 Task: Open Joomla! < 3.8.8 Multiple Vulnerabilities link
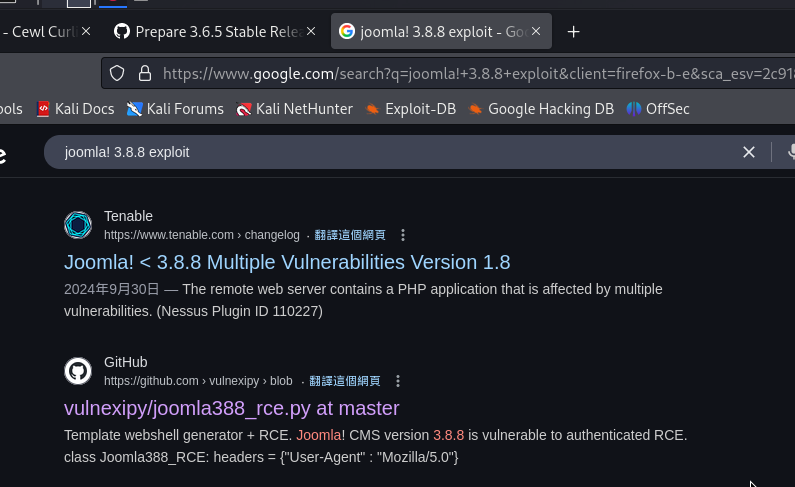pyautogui.click(x=287, y=262)
